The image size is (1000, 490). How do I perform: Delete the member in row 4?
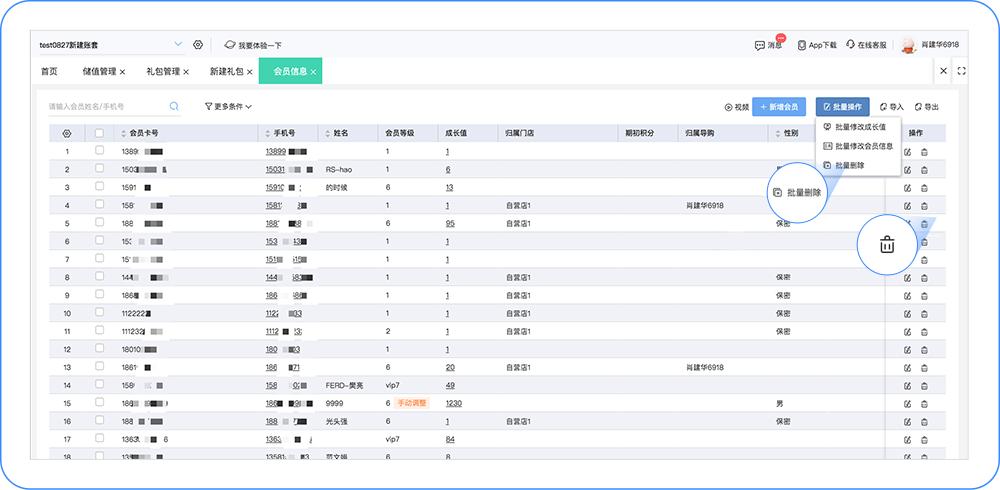[x=924, y=206]
